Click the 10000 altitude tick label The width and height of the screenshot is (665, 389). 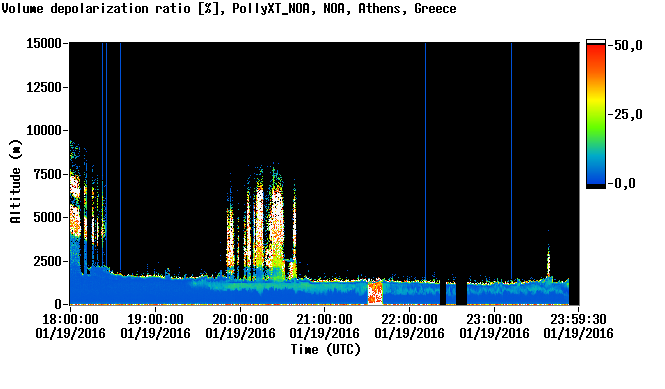44,130
